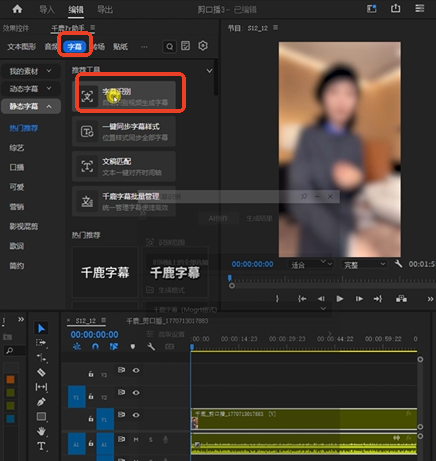
Task: Toggle insert sequences as nests button
Action: point(77,347)
